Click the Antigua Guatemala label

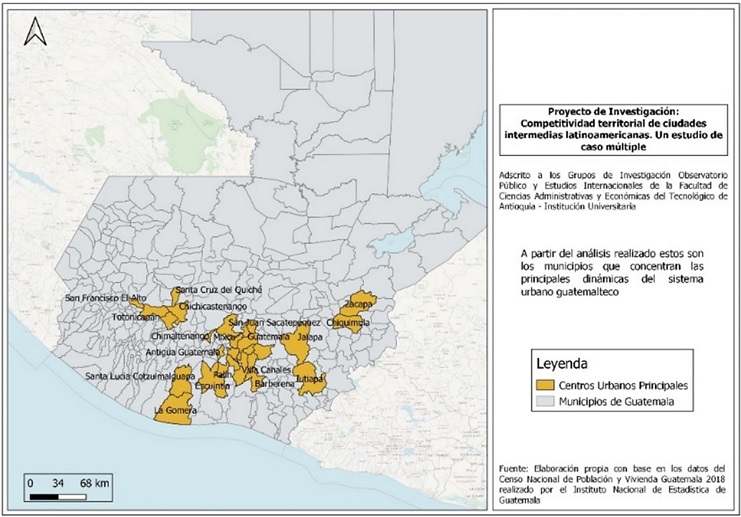click(x=183, y=352)
